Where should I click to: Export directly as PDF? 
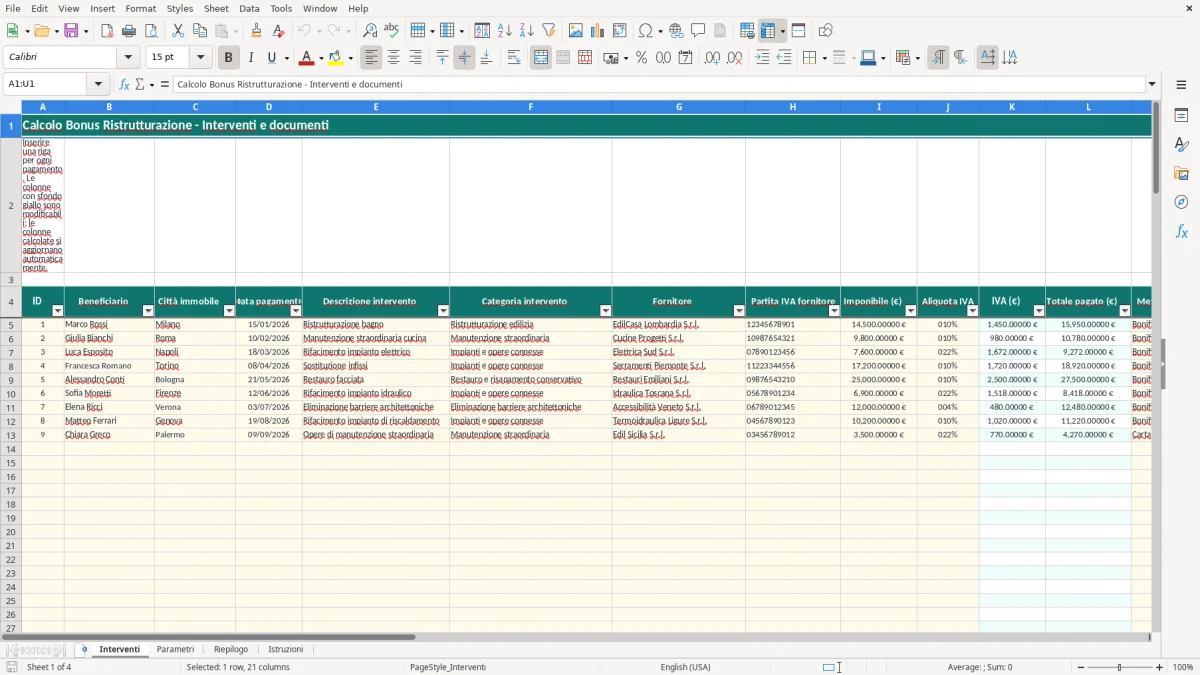tap(107, 31)
